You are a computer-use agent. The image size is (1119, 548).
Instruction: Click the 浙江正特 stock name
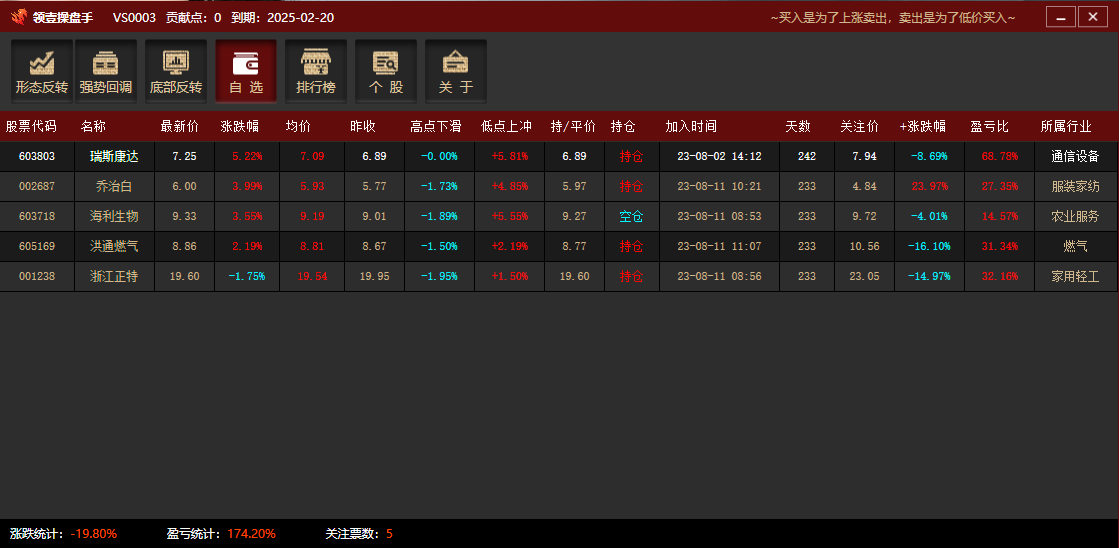(x=114, y=276)
